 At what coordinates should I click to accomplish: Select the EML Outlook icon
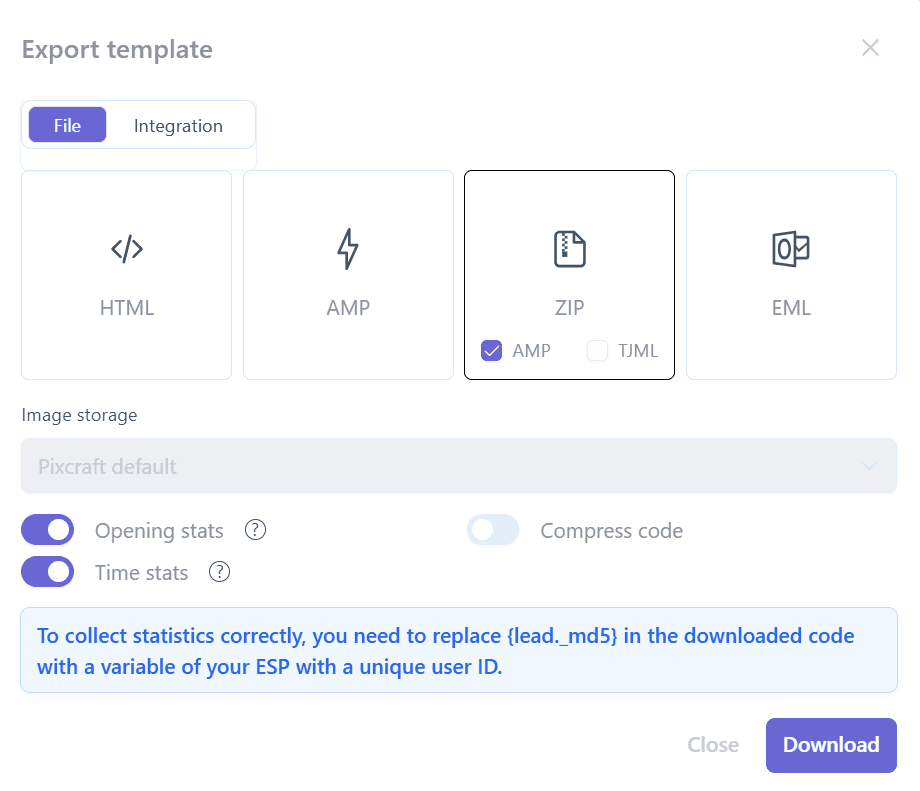coord(791,249)
